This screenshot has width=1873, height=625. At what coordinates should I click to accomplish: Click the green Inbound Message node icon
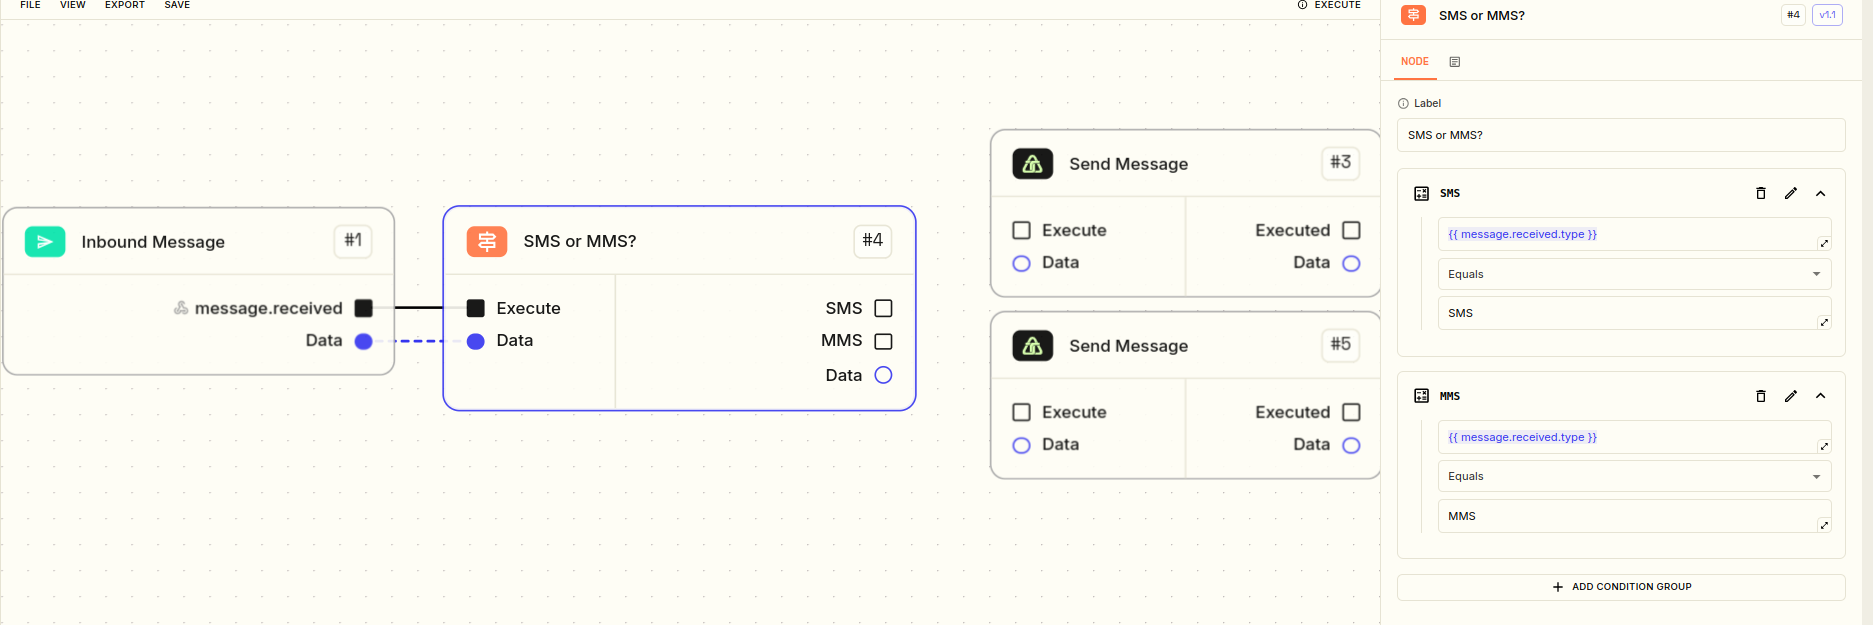point(45,242)
